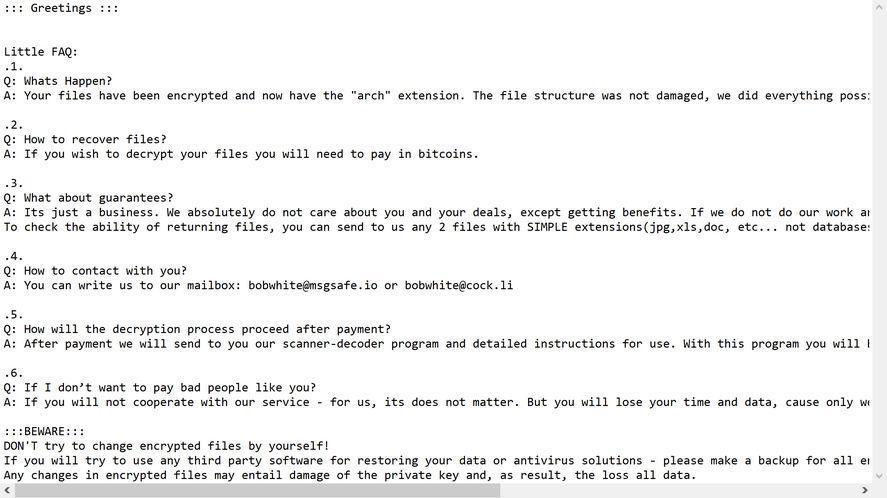Click "Q: If I don't want to pay" line
The height and width of the screenshot is (498, 887).
160,387
